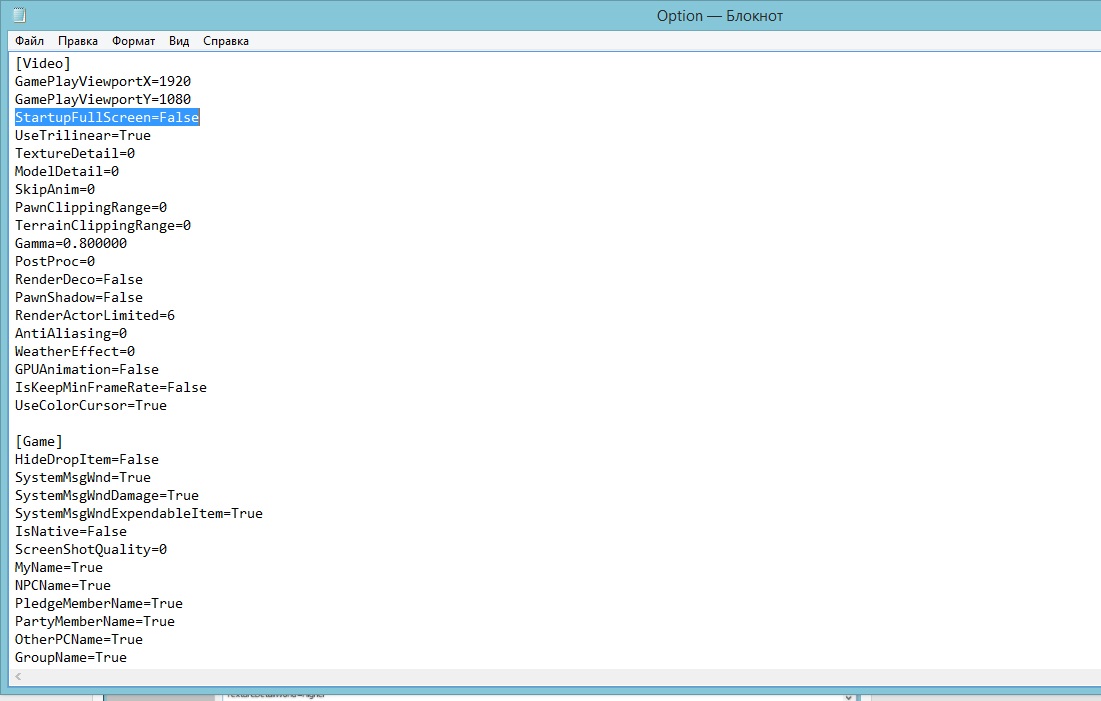Place cursor at end of GamePlayViewportX=1920

coord(191,81)
